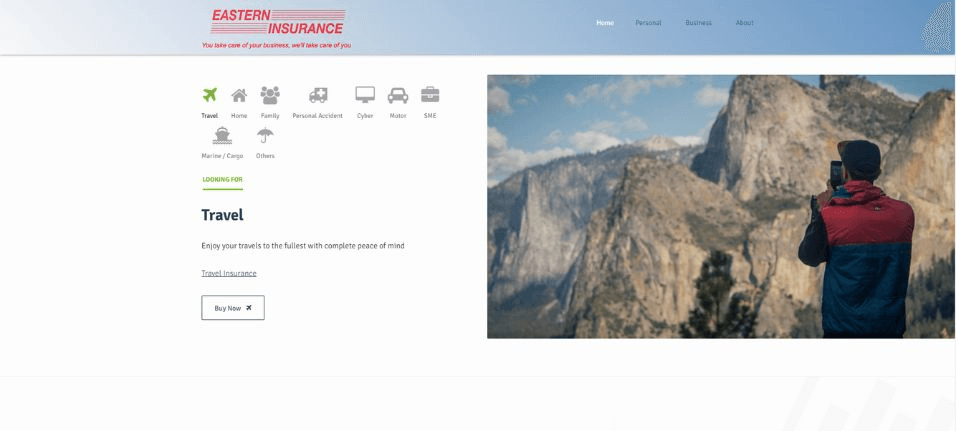Click the Buy Now button
Image resolution: width=956 pixels, height=431 pixels.
[233, 308]
